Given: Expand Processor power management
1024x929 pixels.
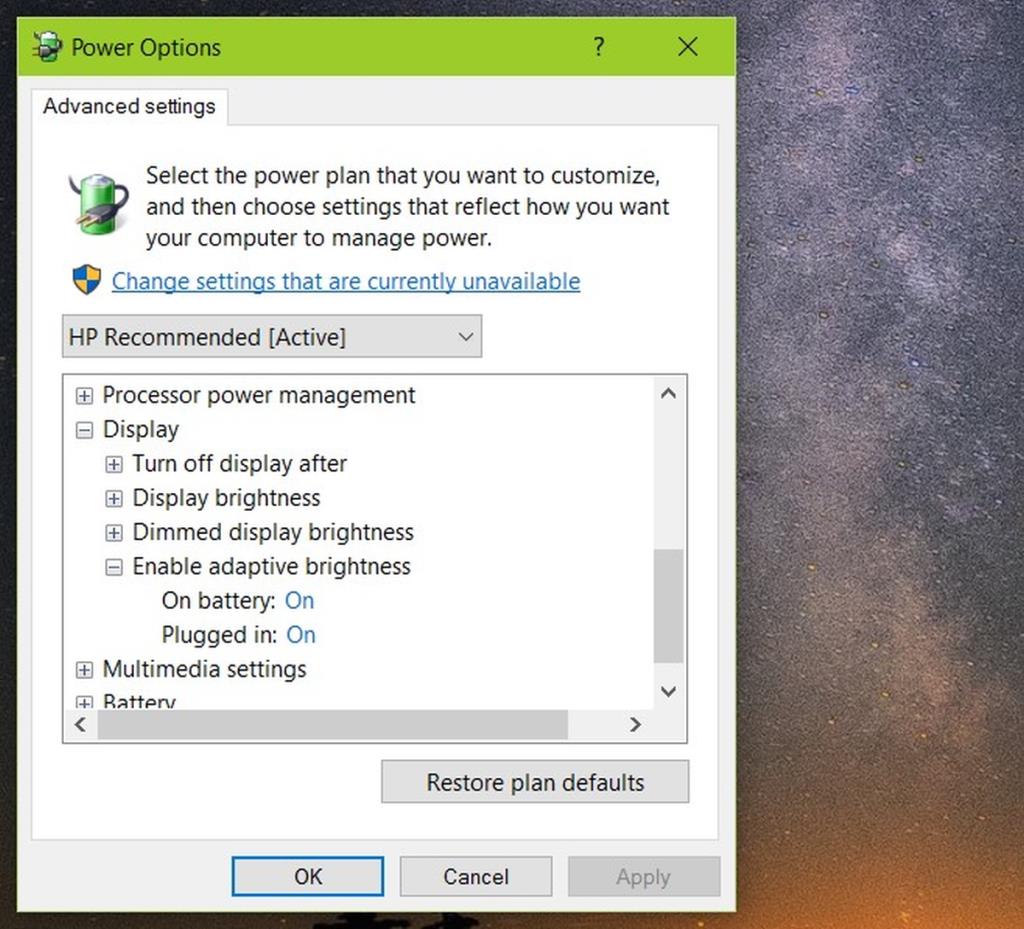Looking at the screenshot, I should tap(84, 395).
